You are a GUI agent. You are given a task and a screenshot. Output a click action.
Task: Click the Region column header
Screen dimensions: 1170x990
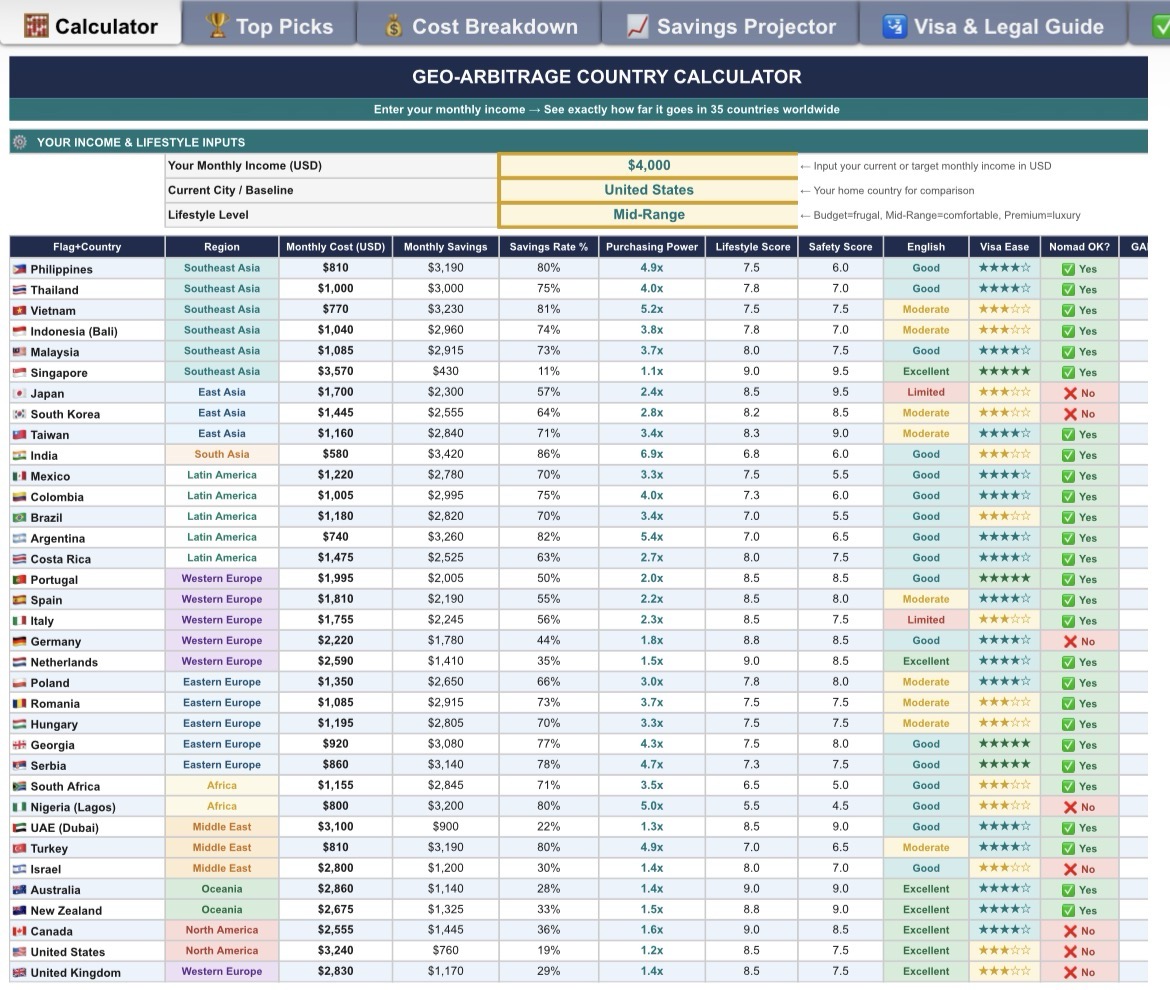tap(222, 246)
